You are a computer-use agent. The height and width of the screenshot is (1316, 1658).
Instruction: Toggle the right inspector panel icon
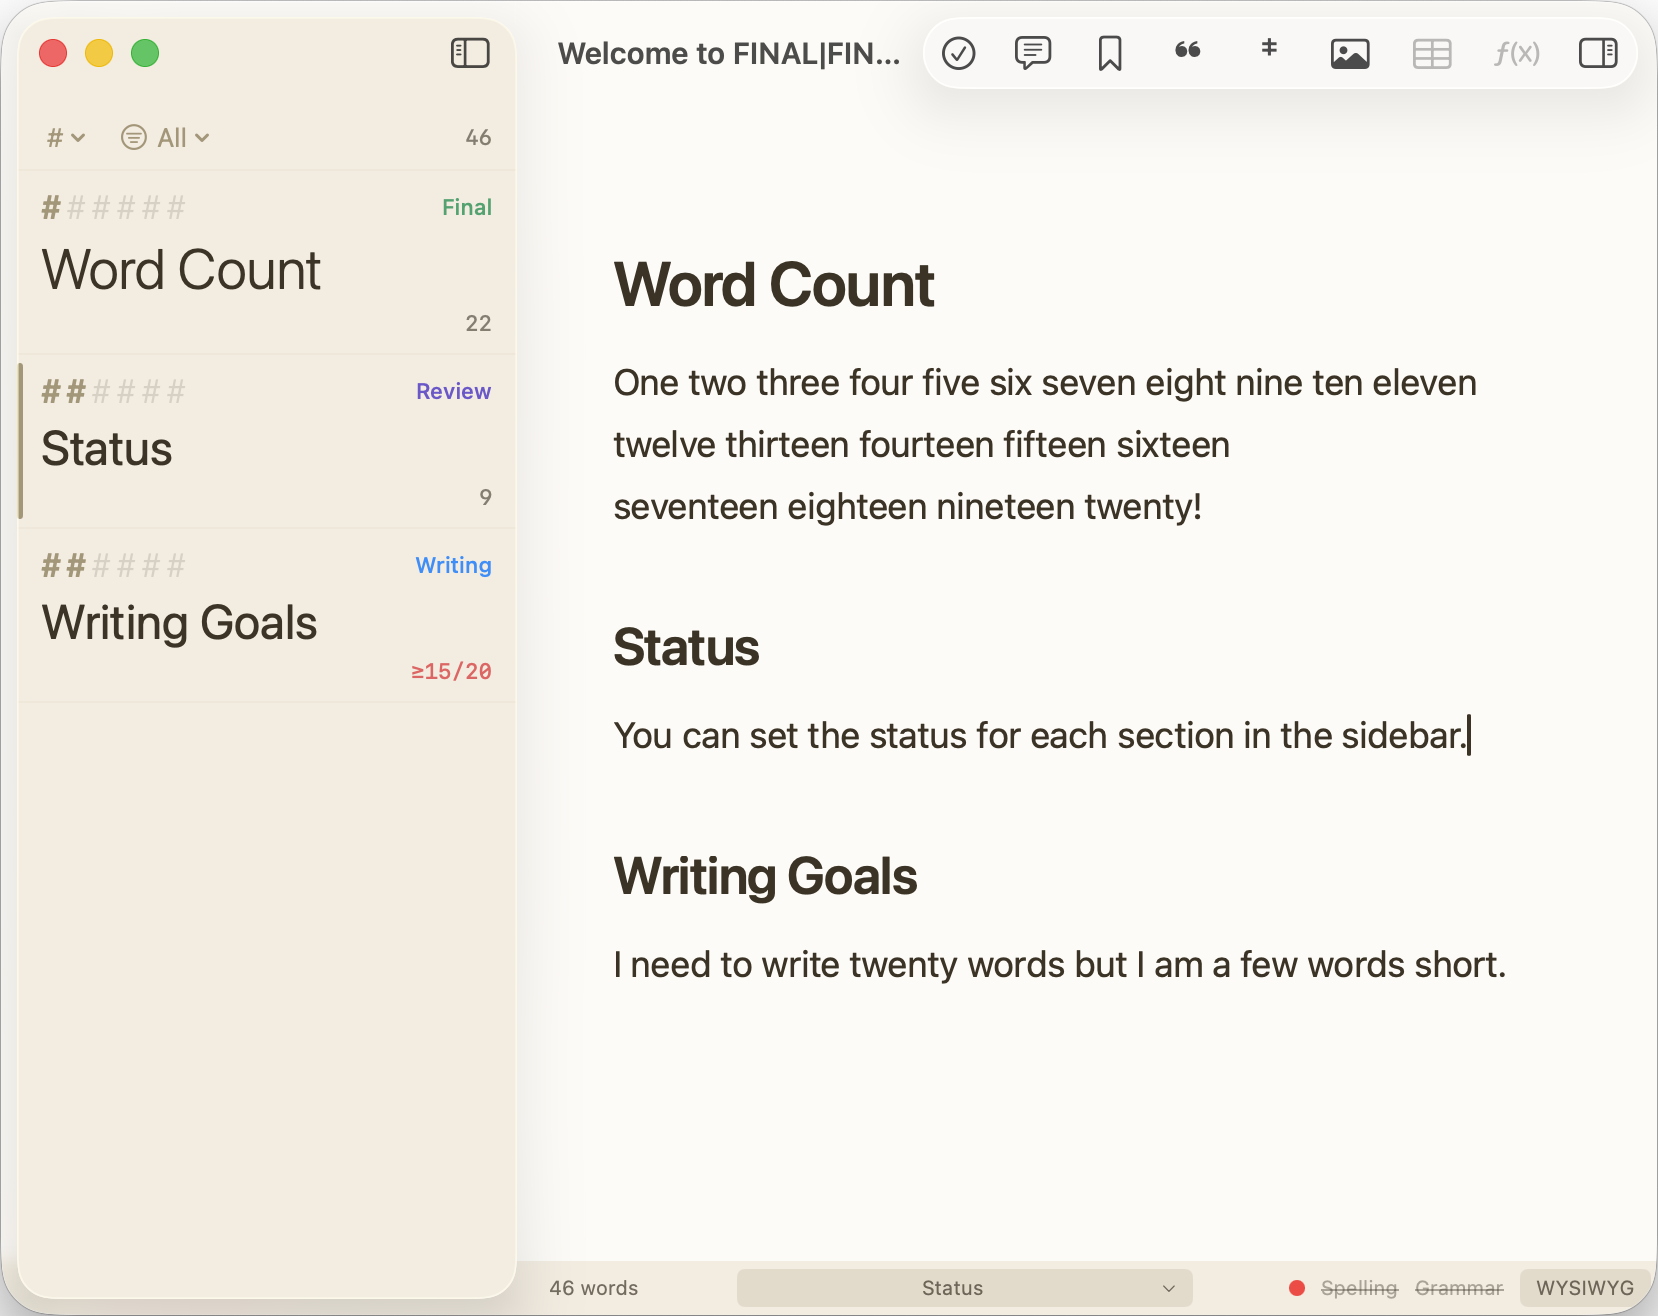pyautogui.click(x=1598, y=53)
